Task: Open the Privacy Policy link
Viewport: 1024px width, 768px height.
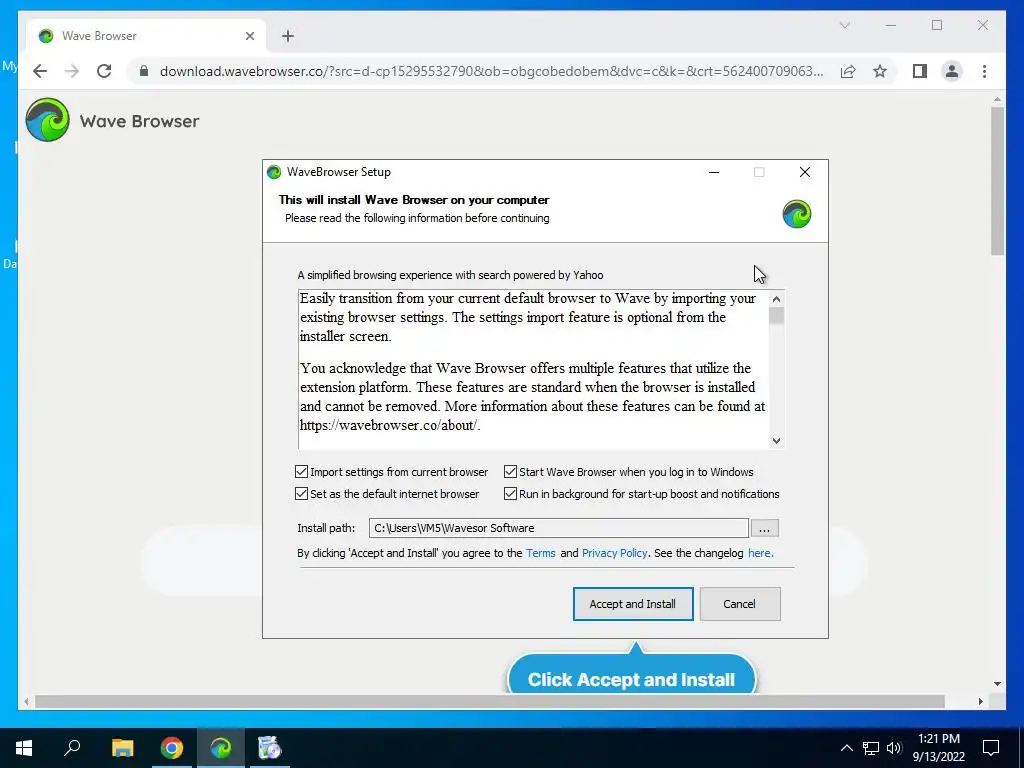Action: [615, 553]
